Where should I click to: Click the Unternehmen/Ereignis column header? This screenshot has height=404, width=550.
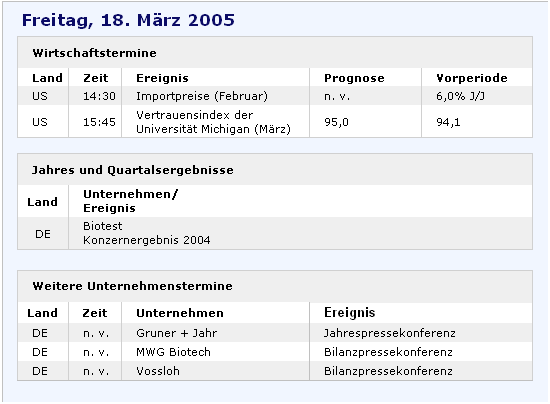pyautogui.click(x=130, y=201)
